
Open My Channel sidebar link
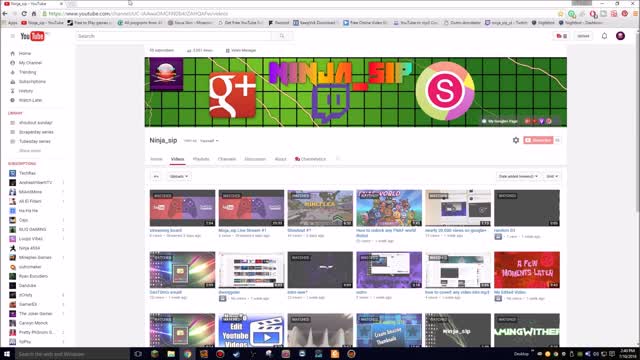[x=30, y=63]
